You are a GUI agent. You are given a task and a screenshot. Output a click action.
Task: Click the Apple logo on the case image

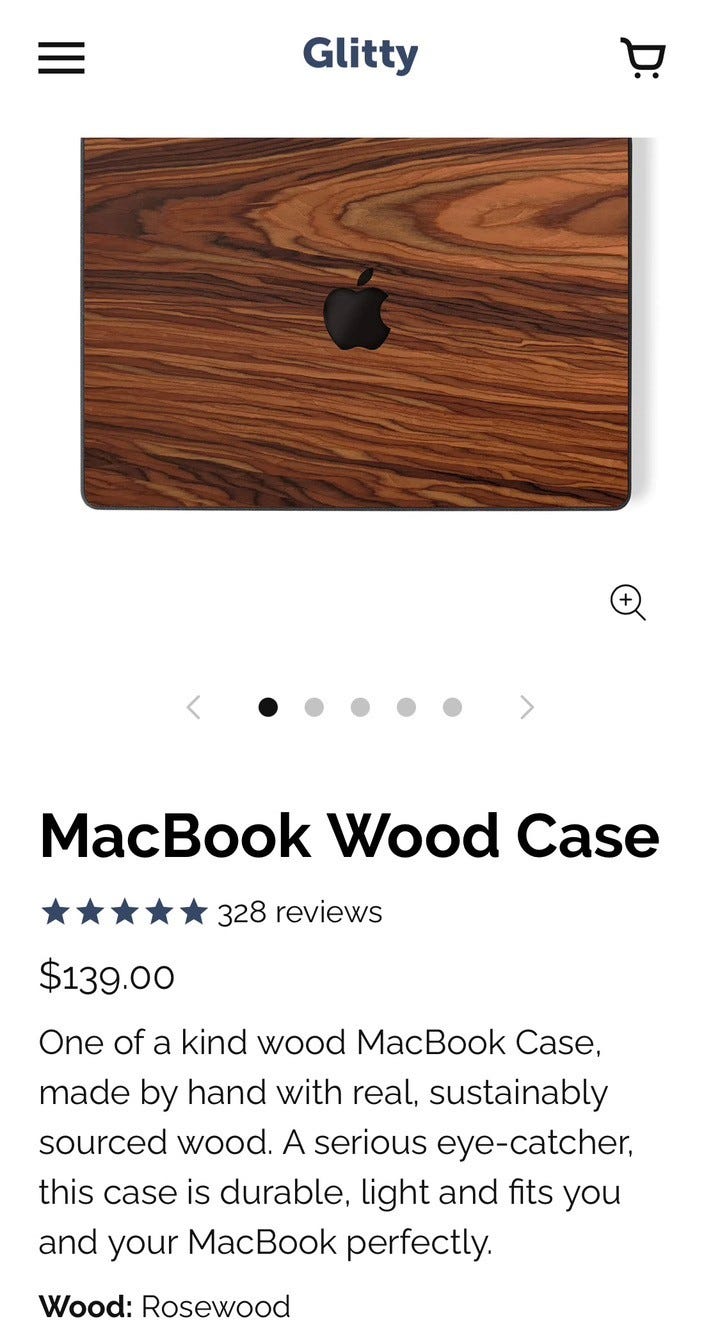coord(356,309)
